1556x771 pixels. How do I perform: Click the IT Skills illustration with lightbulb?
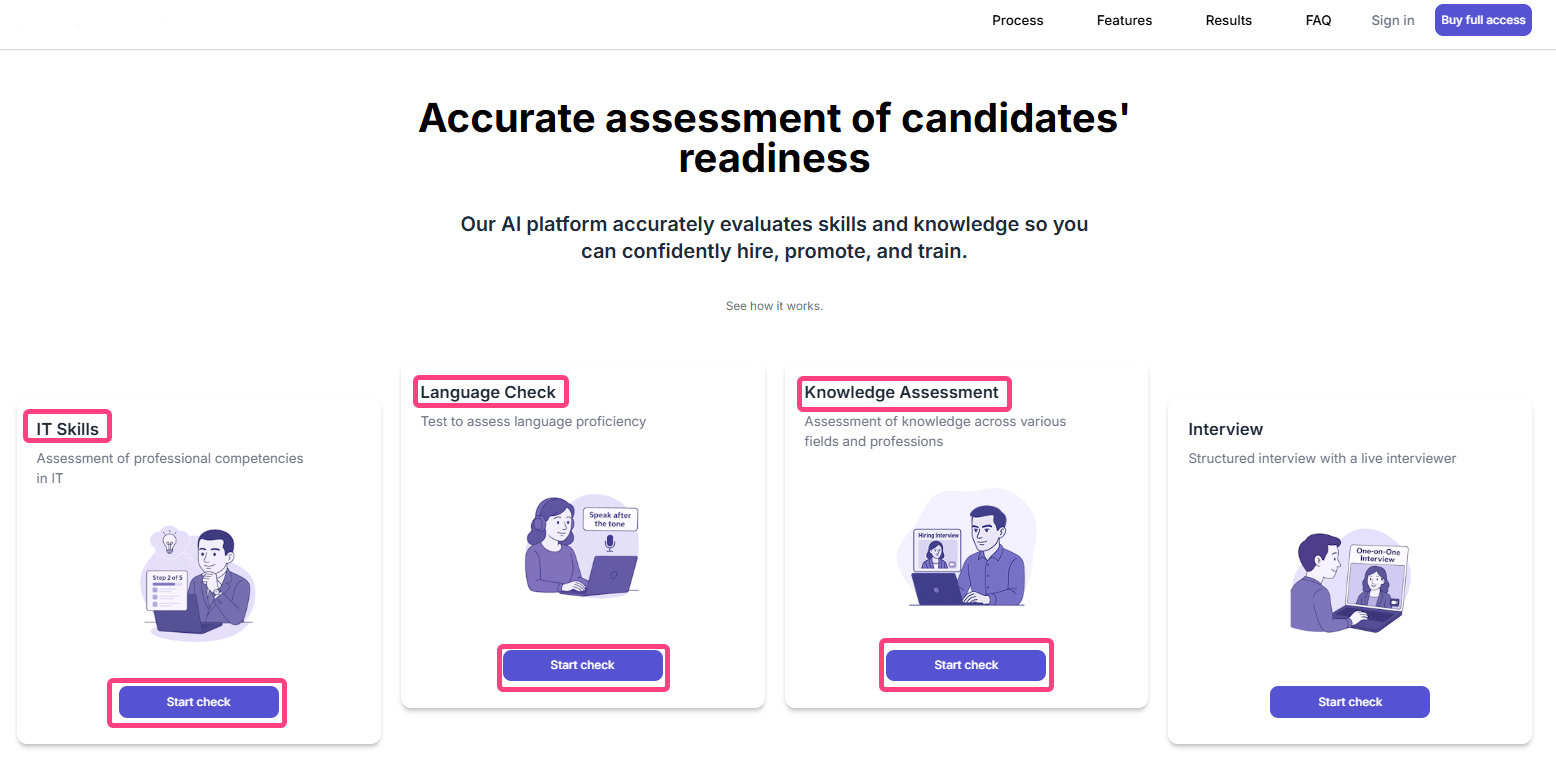pyautogui.click(x=198, y=585)
